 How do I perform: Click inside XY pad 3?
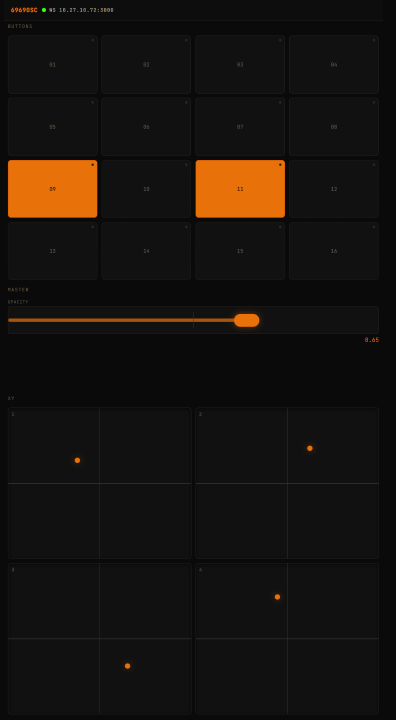click(100, 639)
